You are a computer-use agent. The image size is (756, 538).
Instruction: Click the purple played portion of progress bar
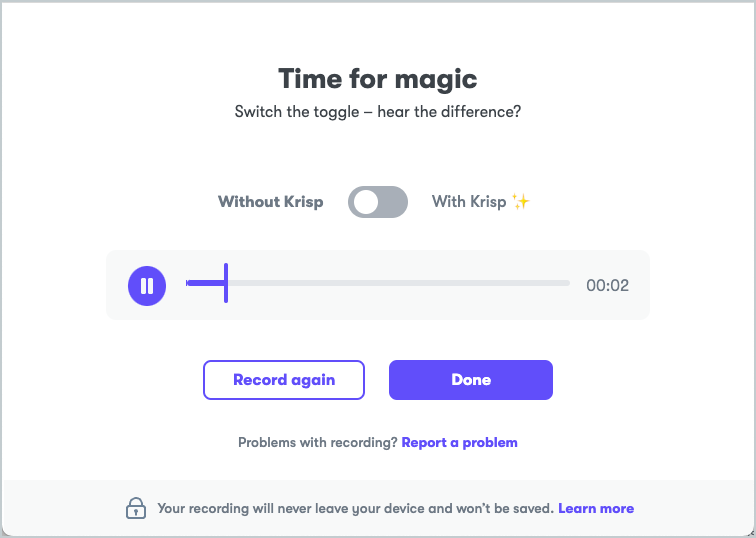coord(205,283)
